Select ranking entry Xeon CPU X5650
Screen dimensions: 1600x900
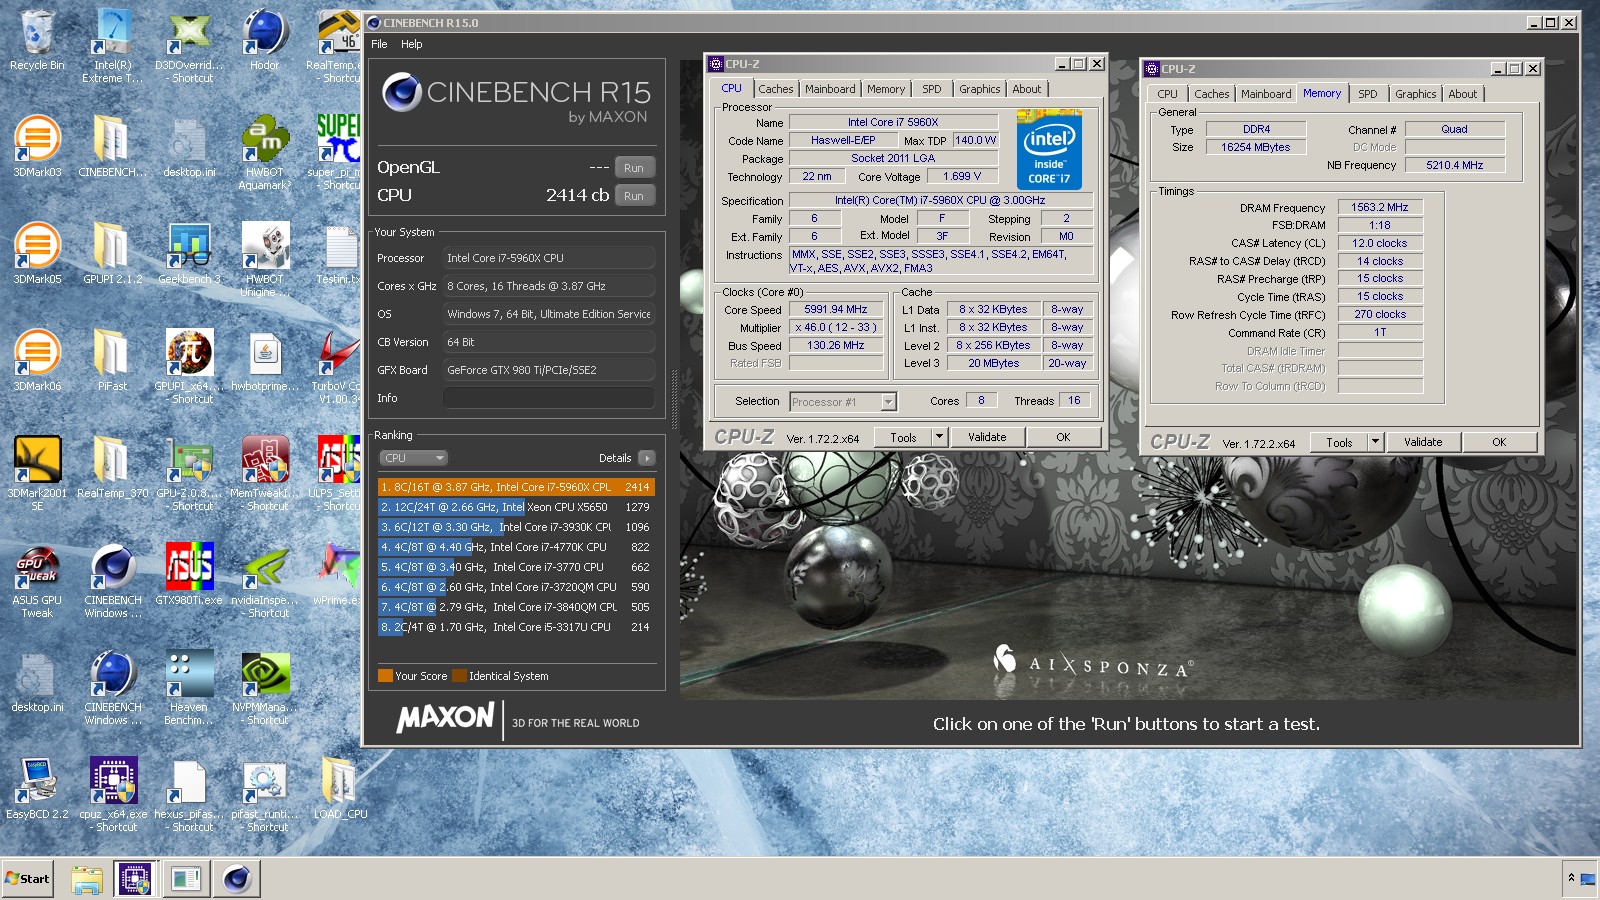click(x=516, y=507)
